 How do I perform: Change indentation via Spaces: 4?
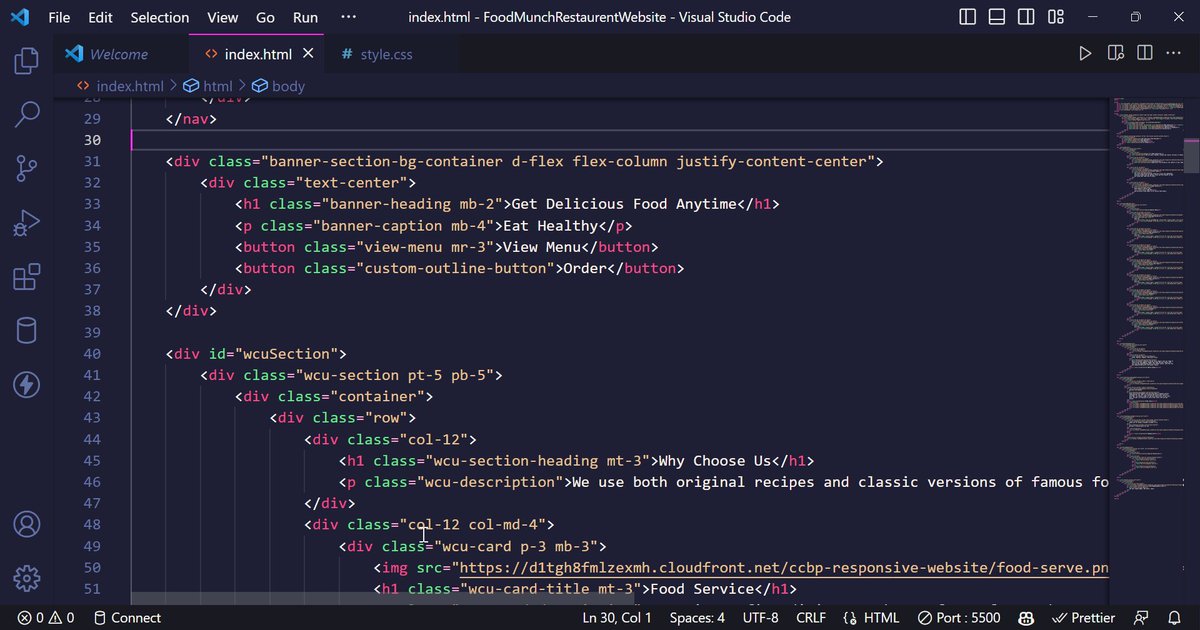click(x=697, y=618)
